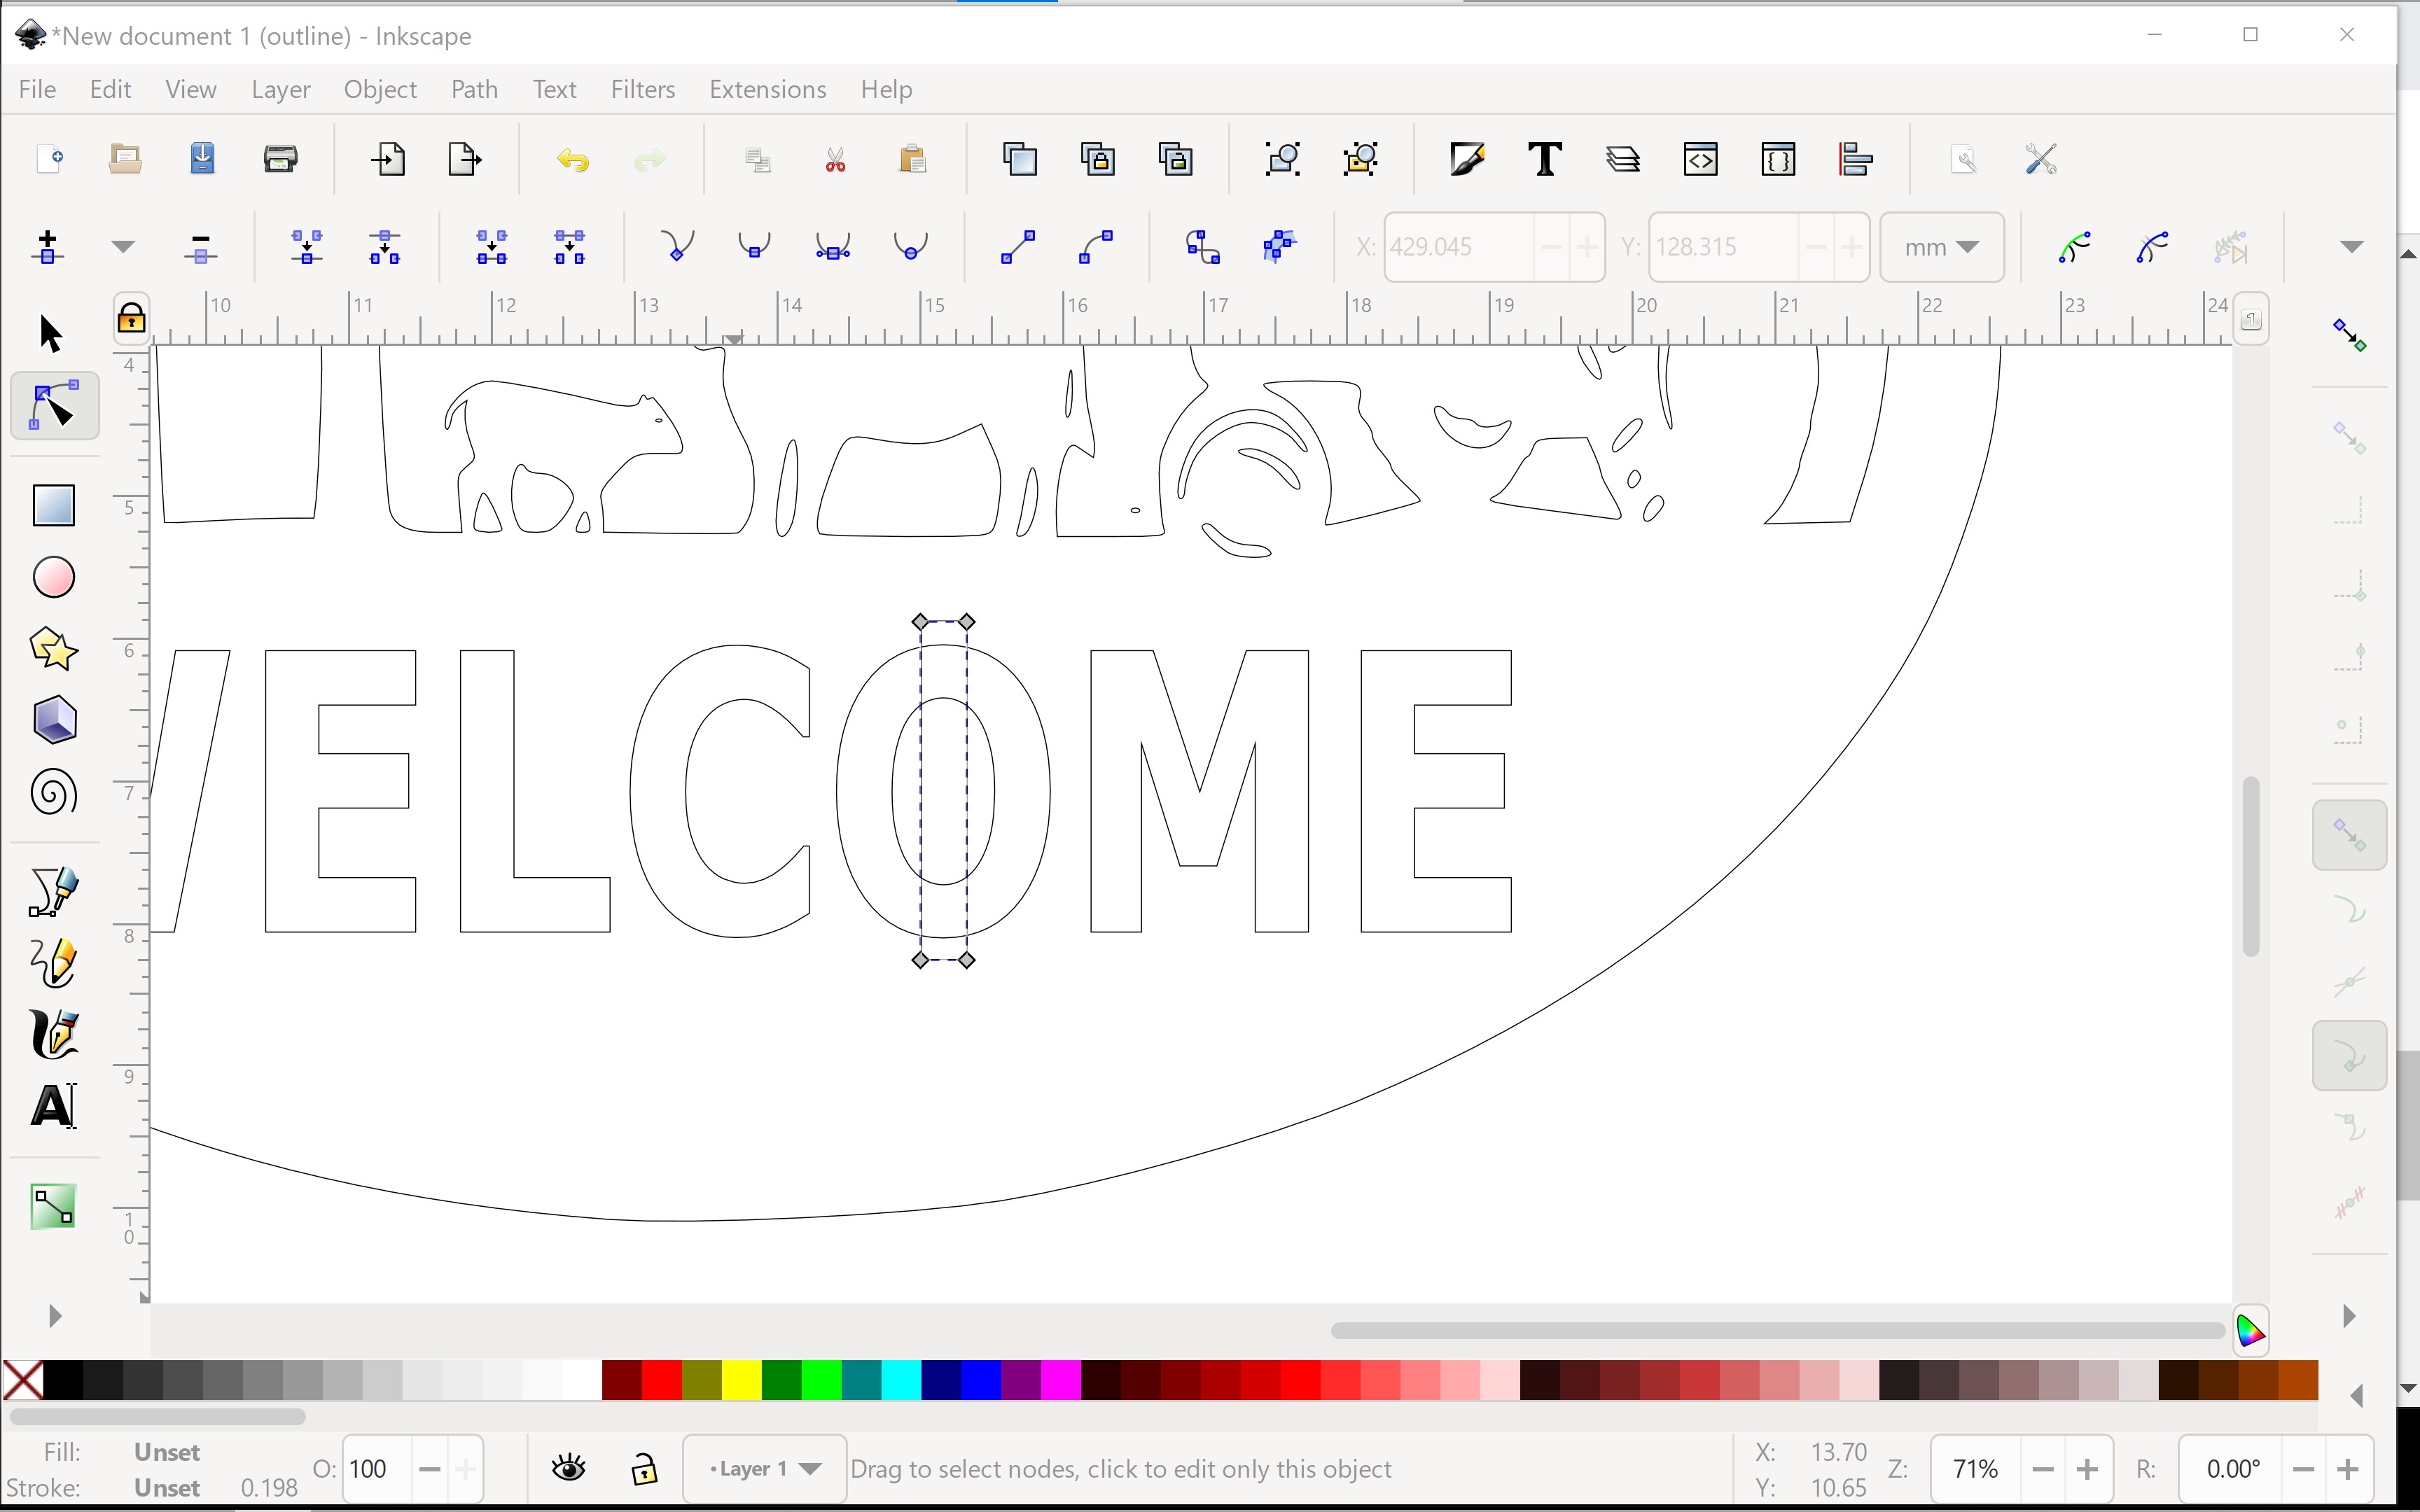Image resolution: width=2420 pixels, height=1512 pixels.
Task: Toggle the ruler guide lock
Action: [x=131, y=319]
